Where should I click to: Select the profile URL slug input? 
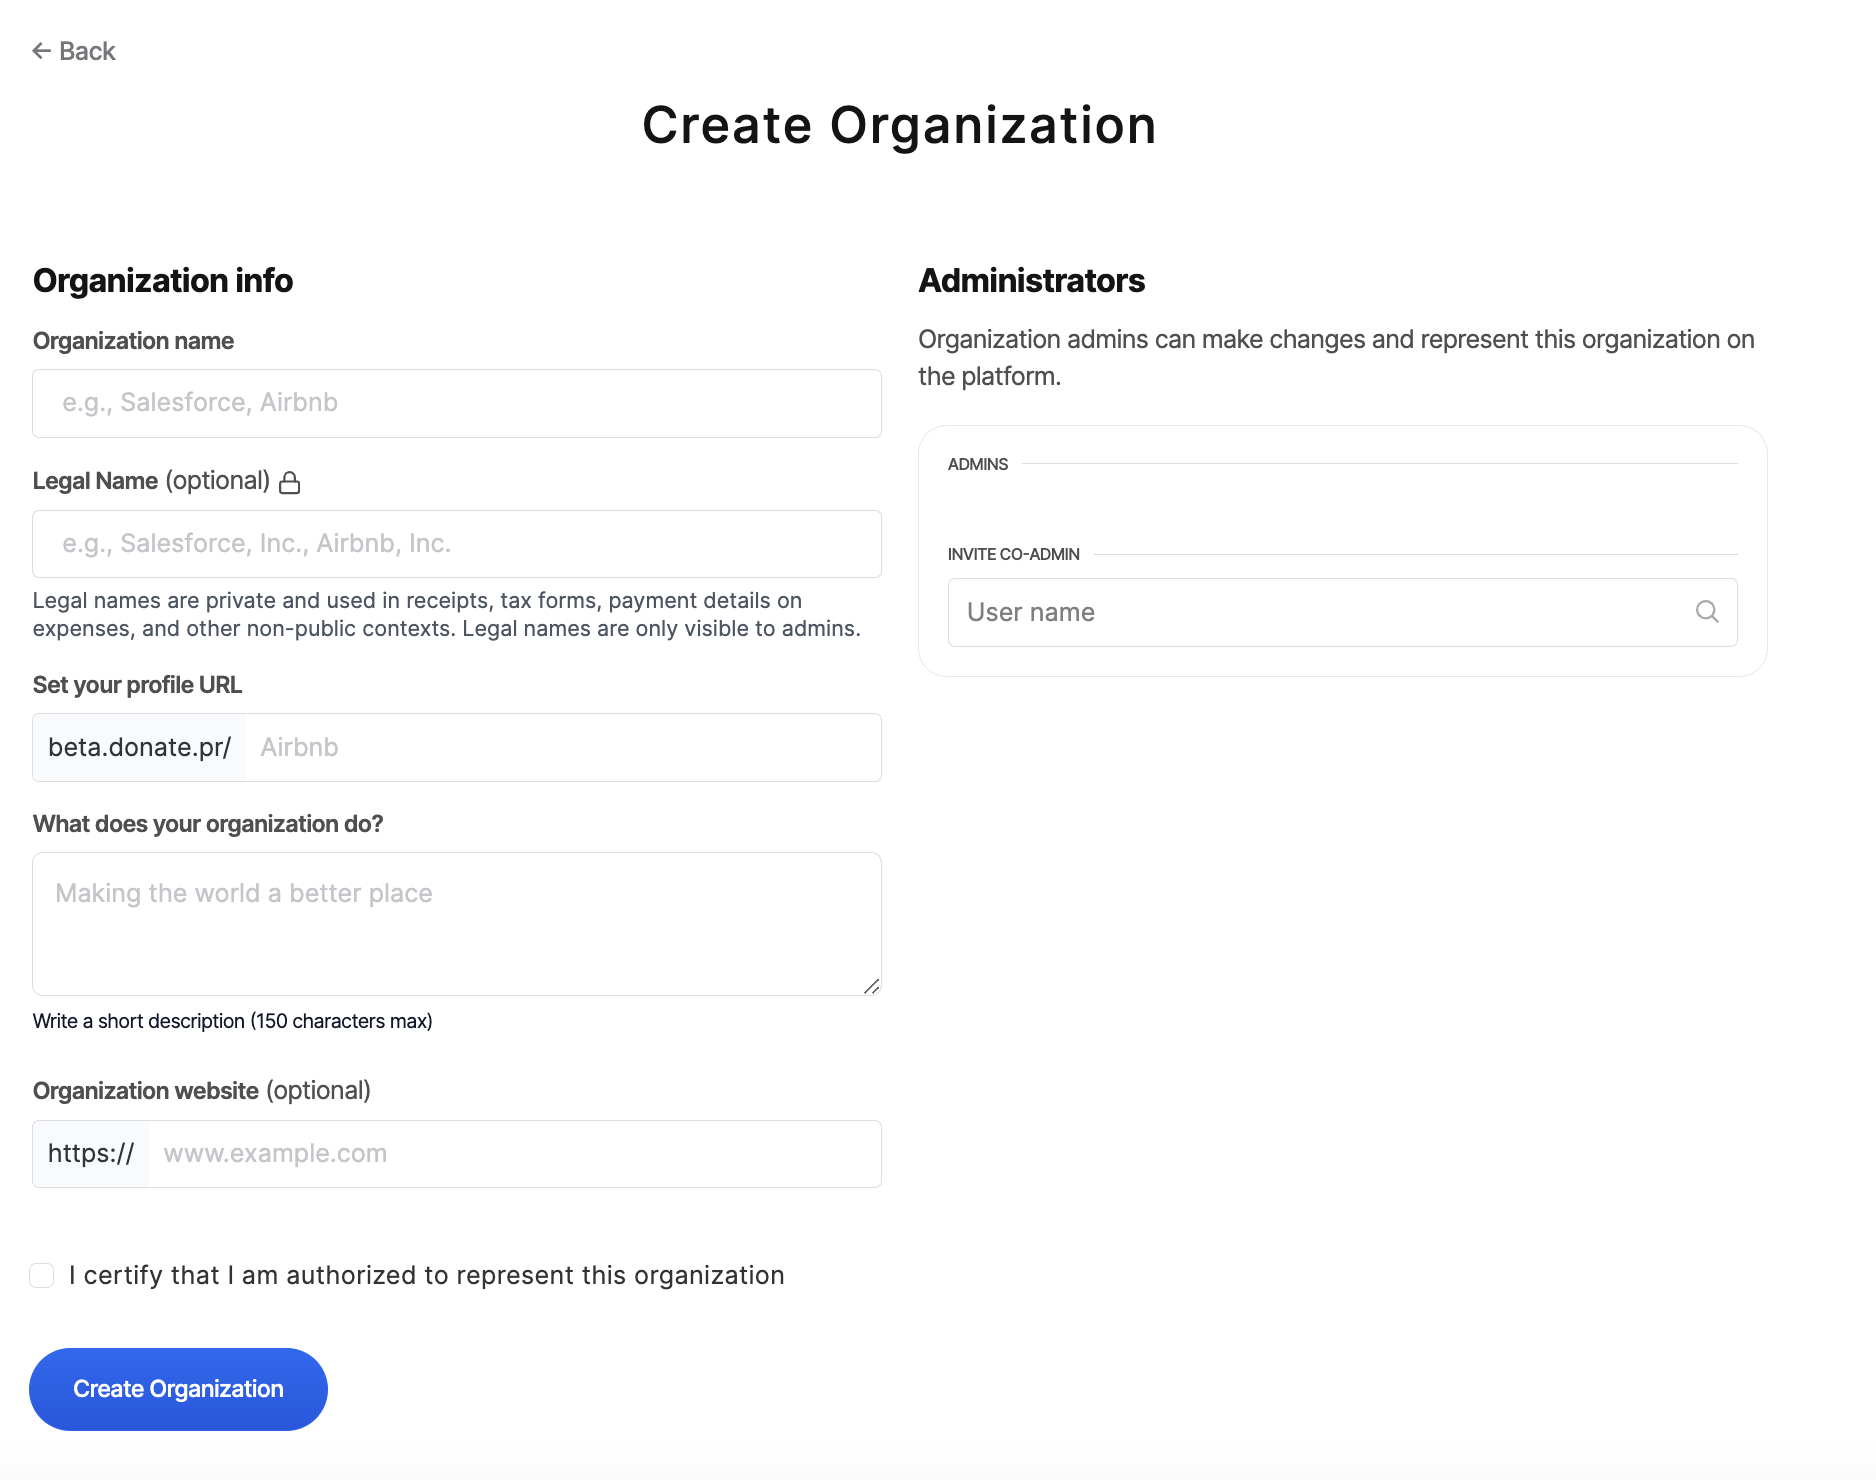[x=563, y=748]
